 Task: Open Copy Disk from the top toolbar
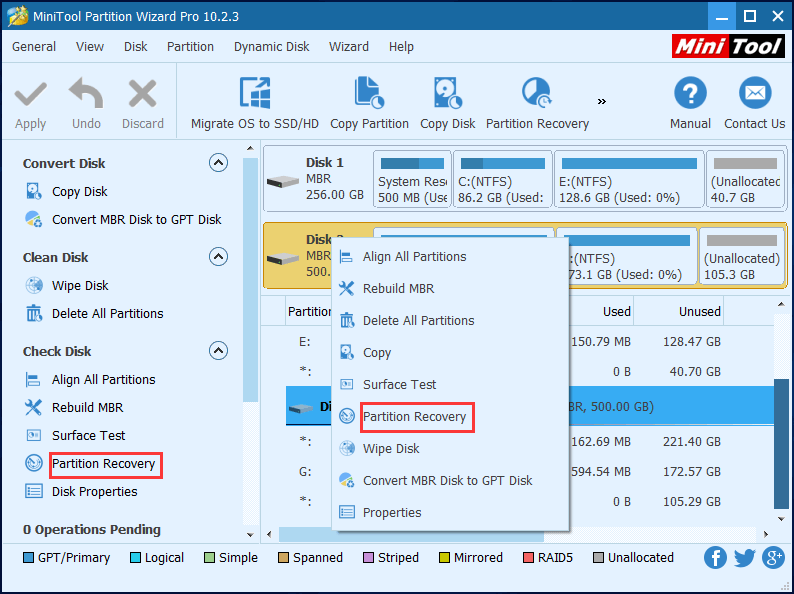[x=448, y=104]
